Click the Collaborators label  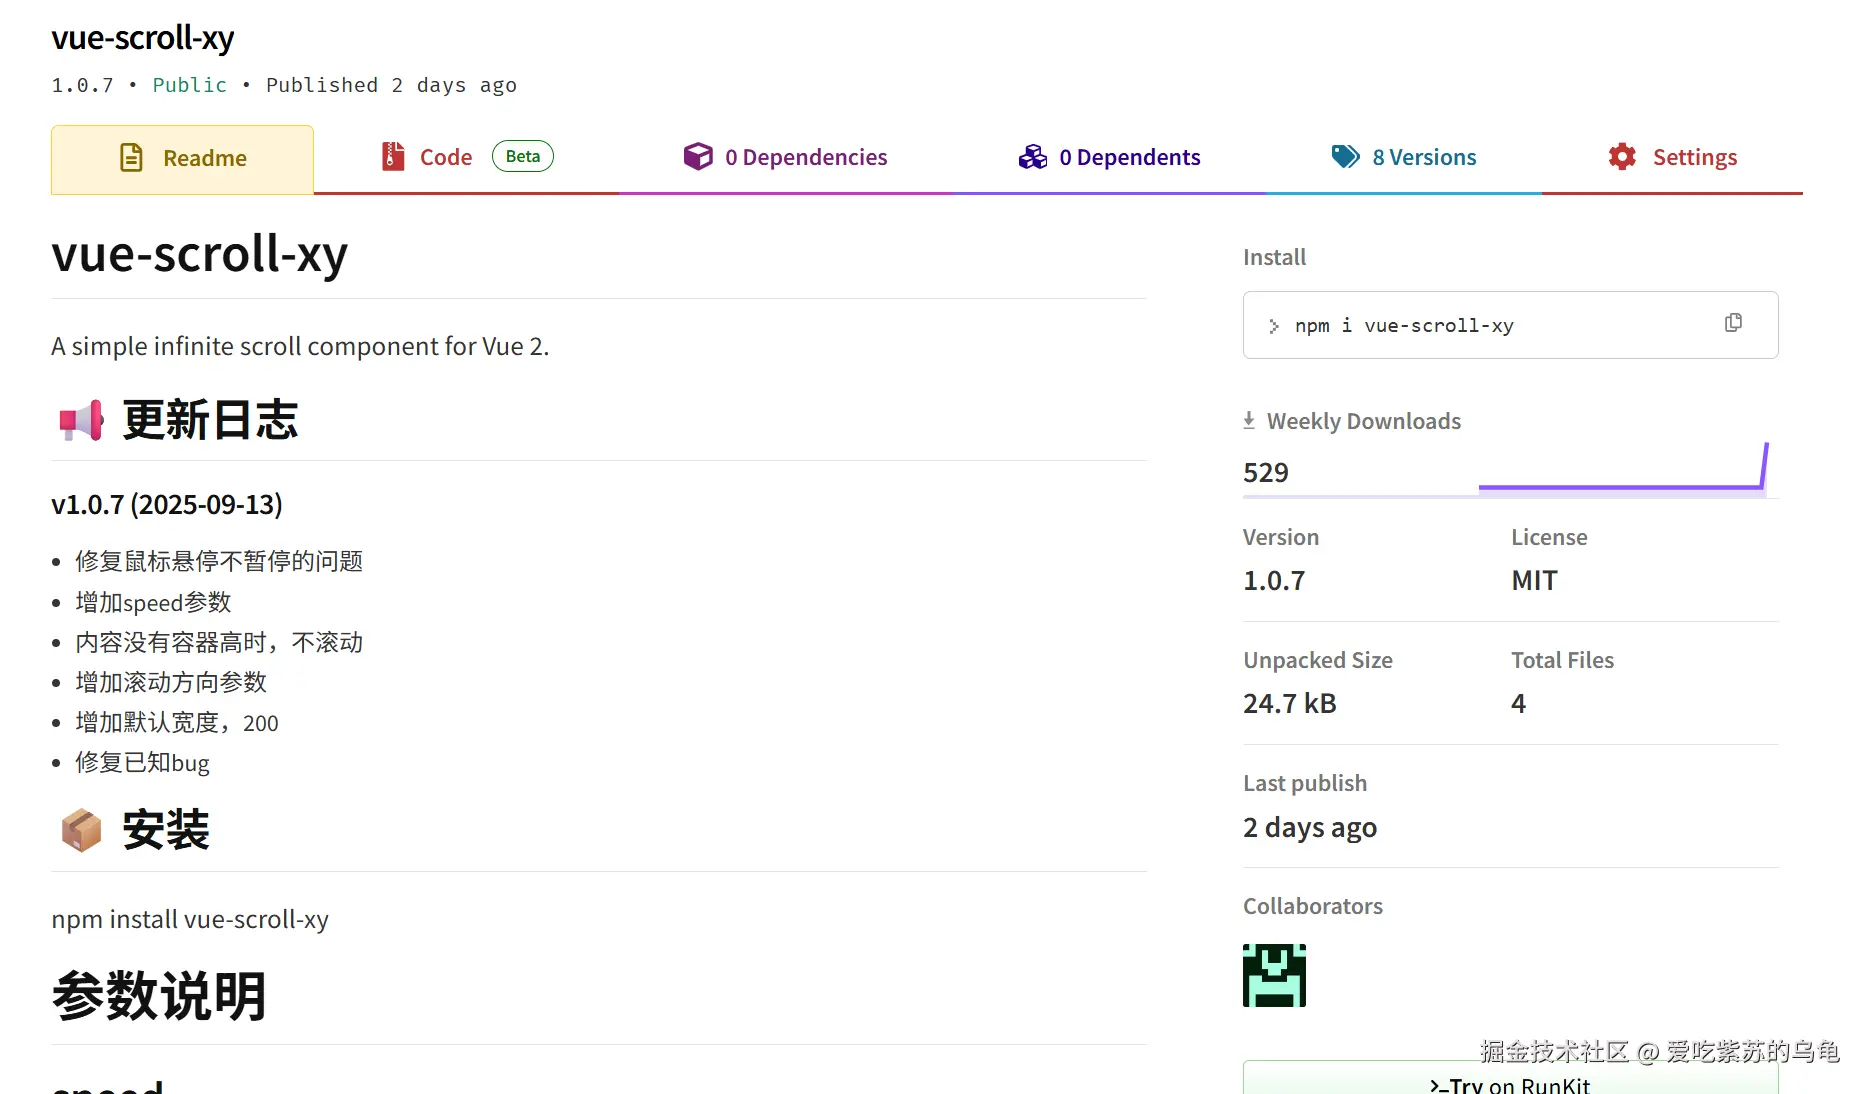[x=1313, y=906]
